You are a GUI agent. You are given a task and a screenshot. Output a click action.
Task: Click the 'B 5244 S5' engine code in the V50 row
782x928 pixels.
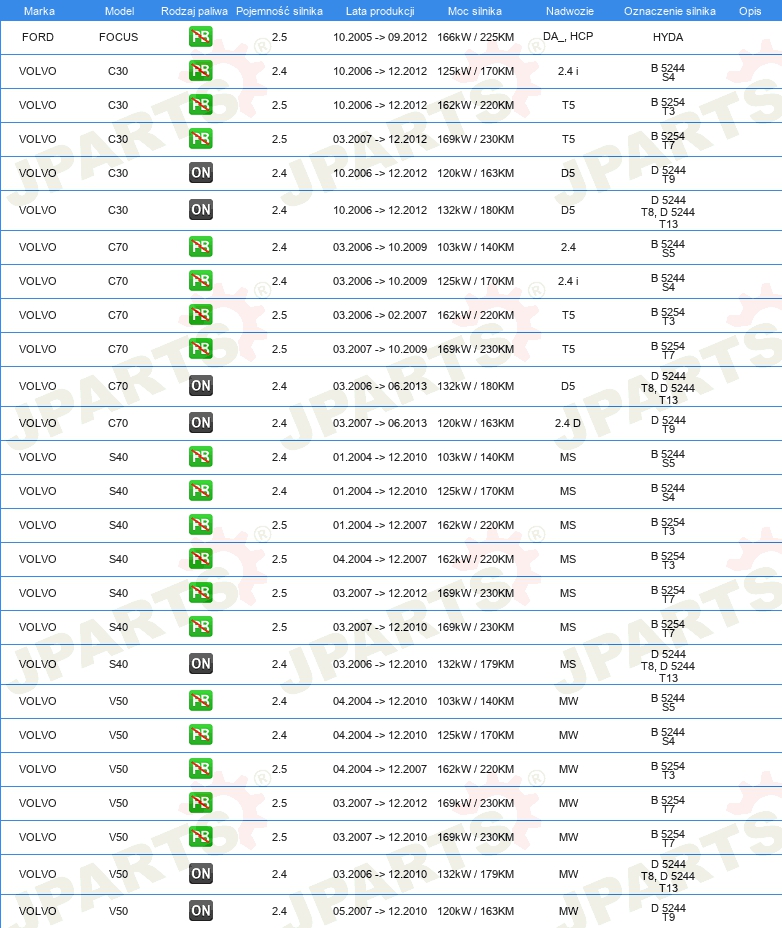668,702
